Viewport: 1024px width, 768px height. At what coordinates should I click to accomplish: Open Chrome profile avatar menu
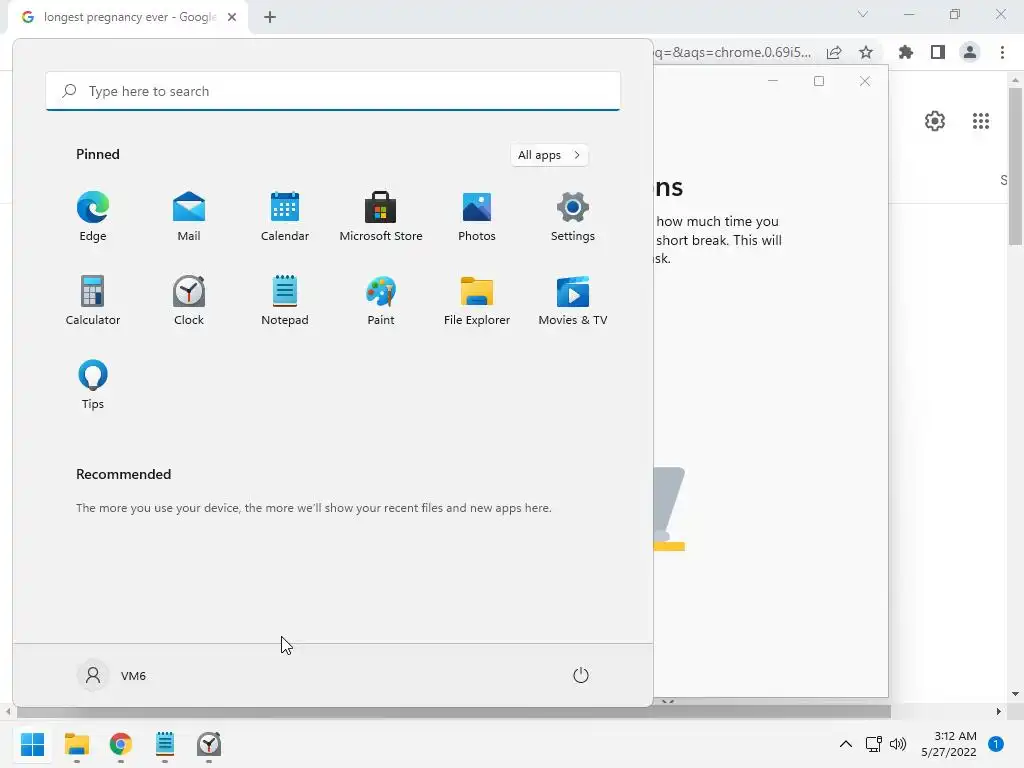tap(970, 52)
